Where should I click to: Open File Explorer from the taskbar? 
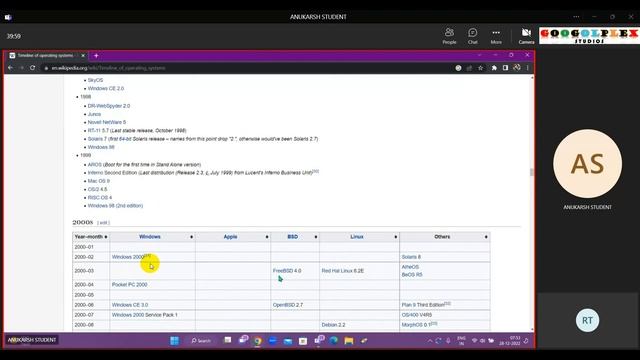tap(349, 340)
